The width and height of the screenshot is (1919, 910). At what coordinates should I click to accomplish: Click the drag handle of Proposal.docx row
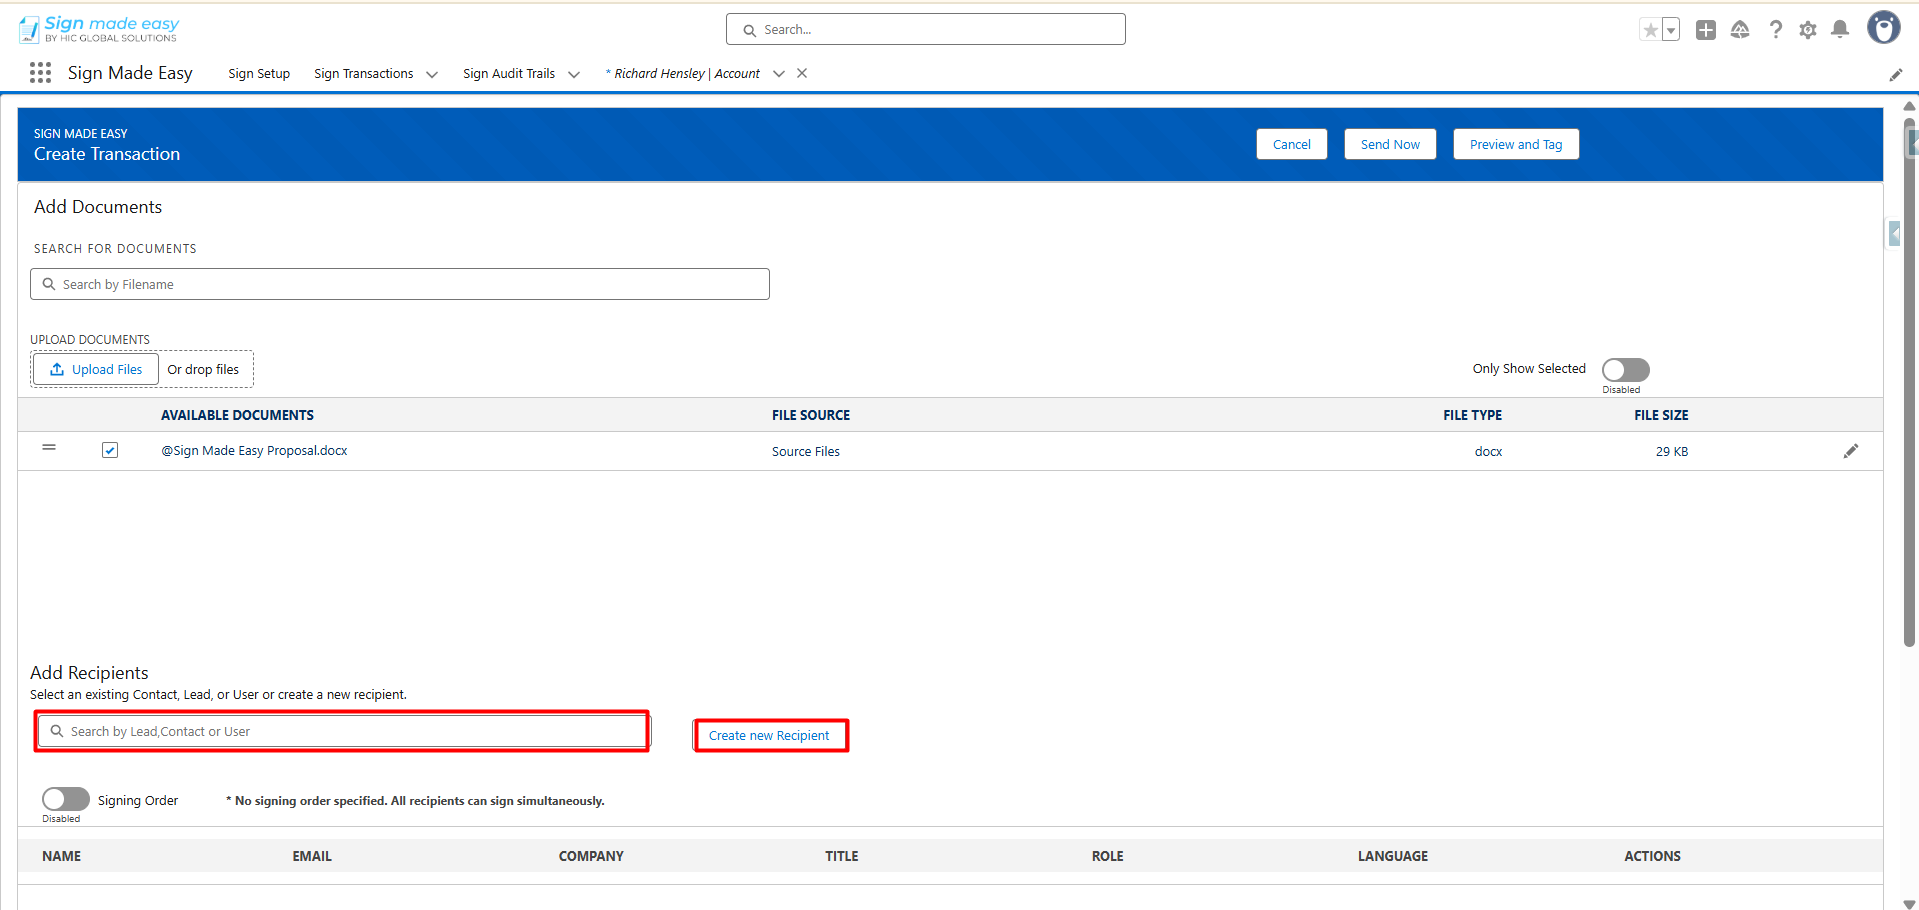[49, 447]
